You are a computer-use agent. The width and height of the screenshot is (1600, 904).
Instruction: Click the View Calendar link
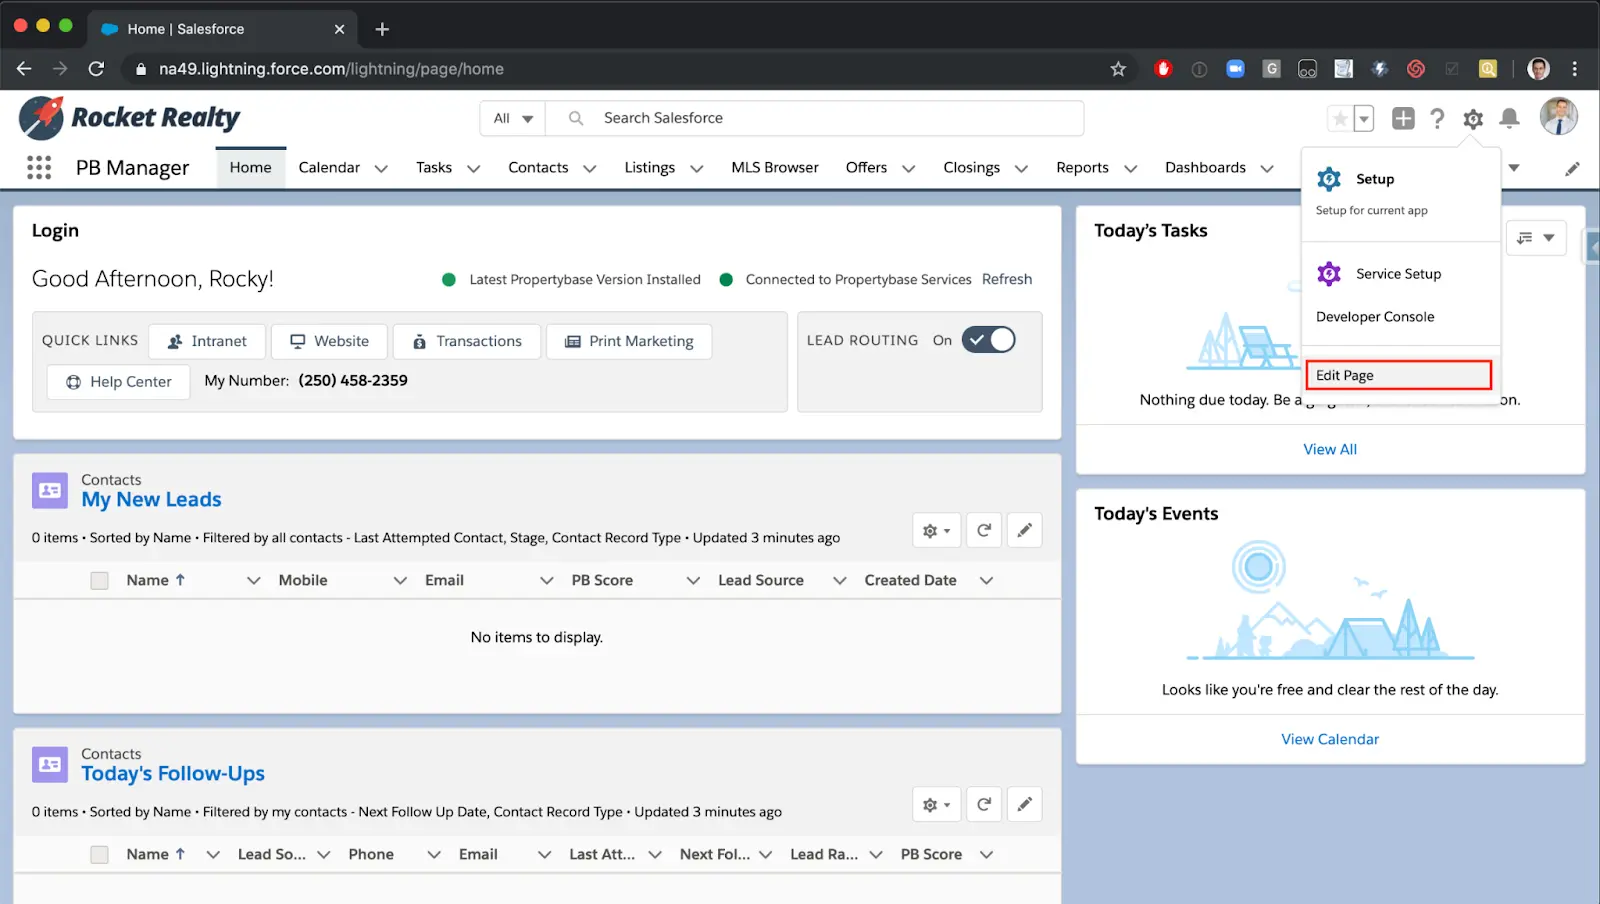(x=1330, y=740)
